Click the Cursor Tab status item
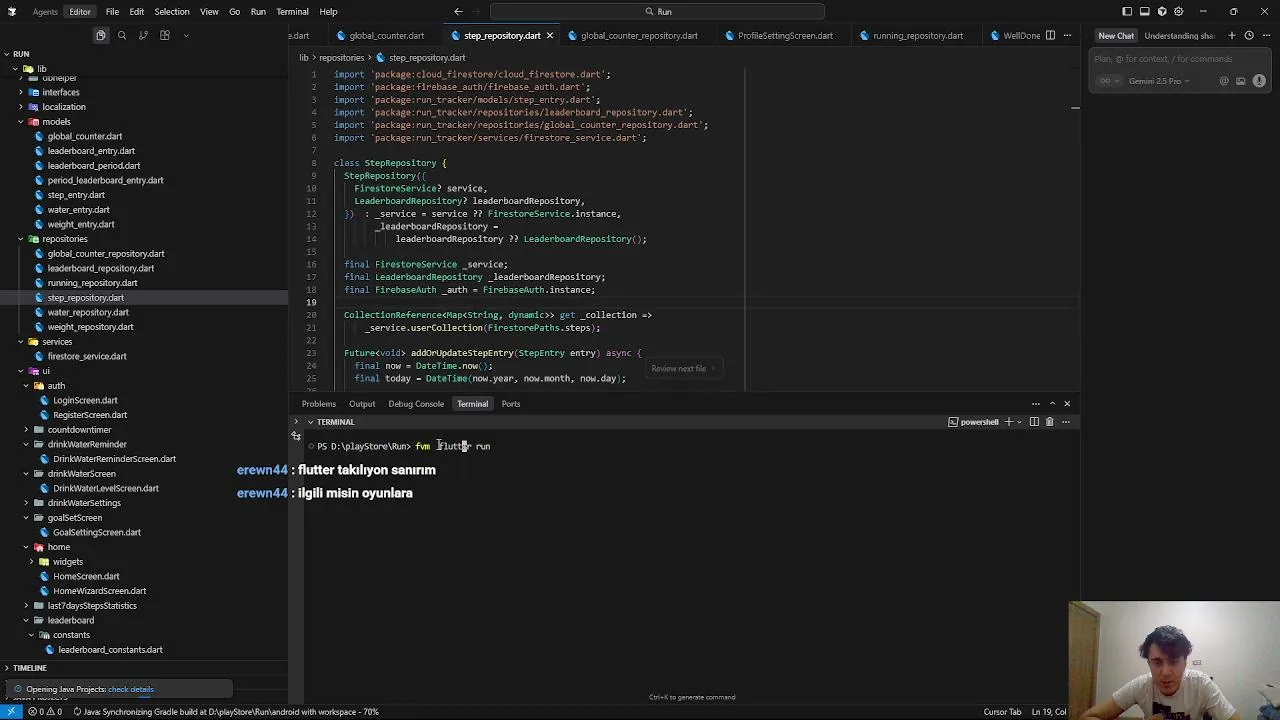 pos(1002,712)
